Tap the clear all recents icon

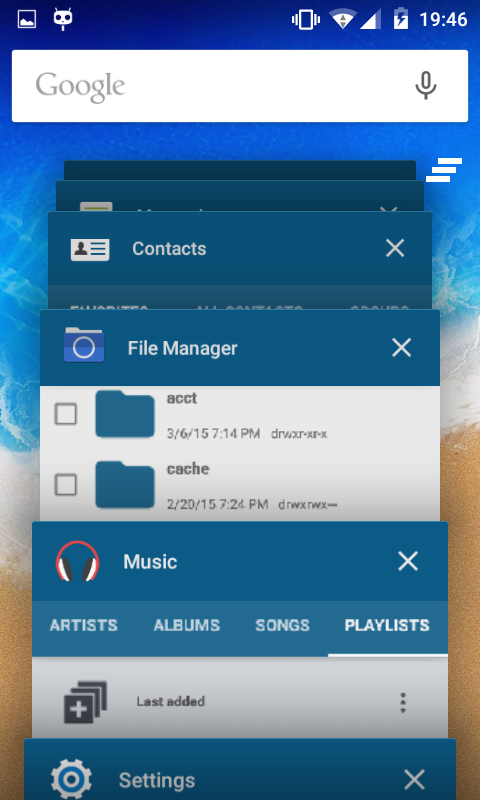pyautogui.click(x=444, y=170)
